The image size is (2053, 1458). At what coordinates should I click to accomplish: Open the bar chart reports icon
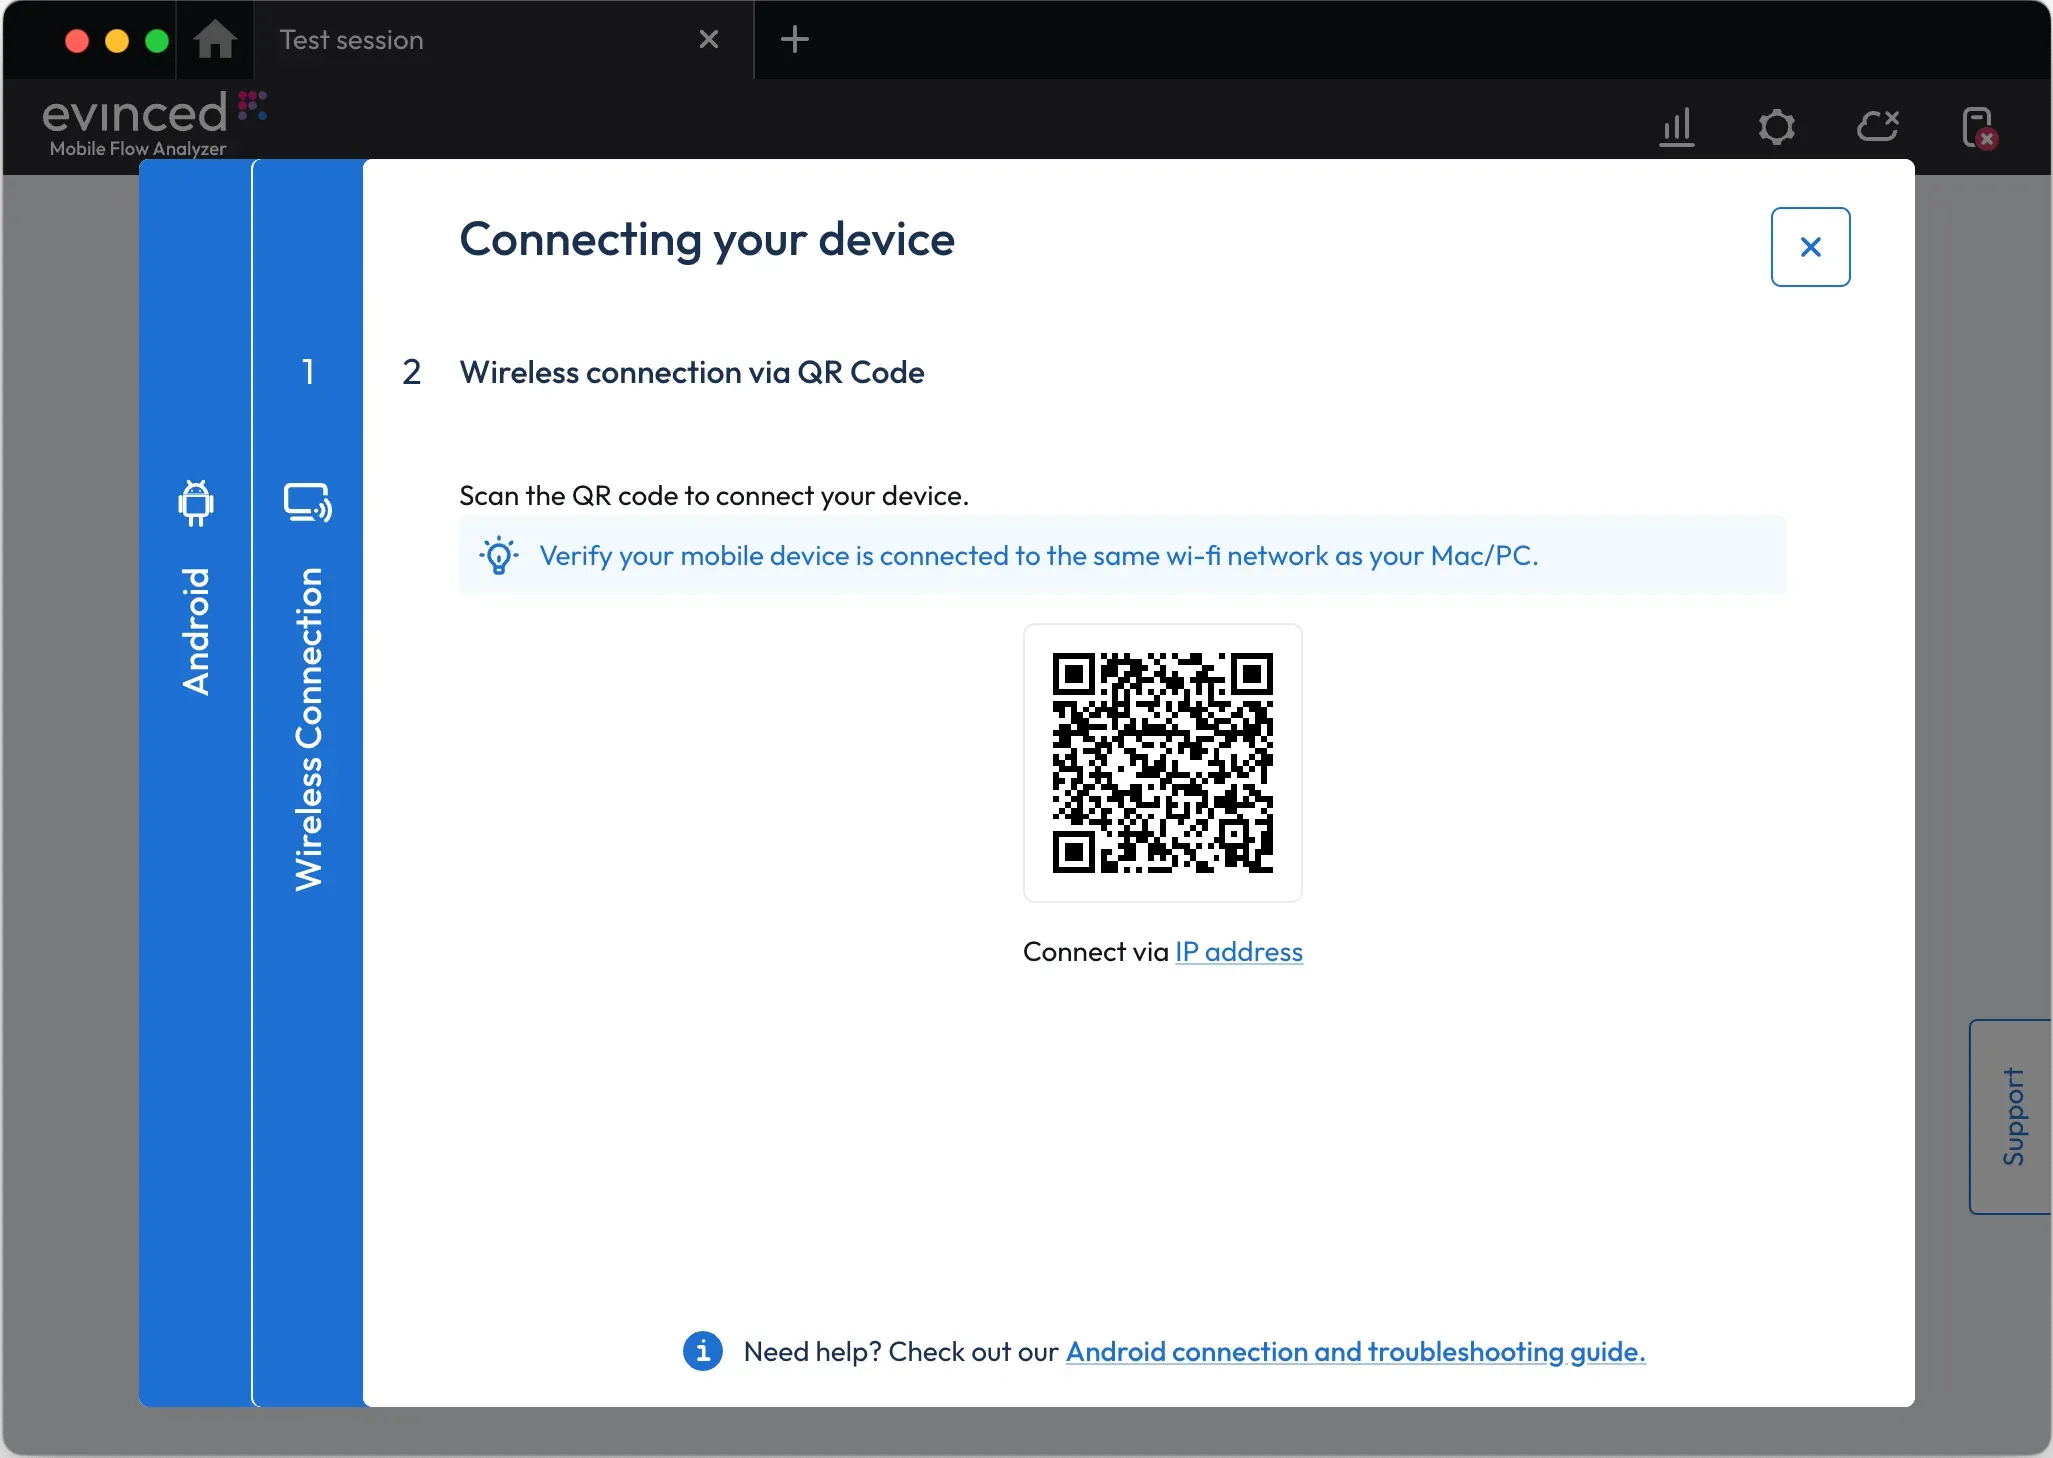[1677, 127]
